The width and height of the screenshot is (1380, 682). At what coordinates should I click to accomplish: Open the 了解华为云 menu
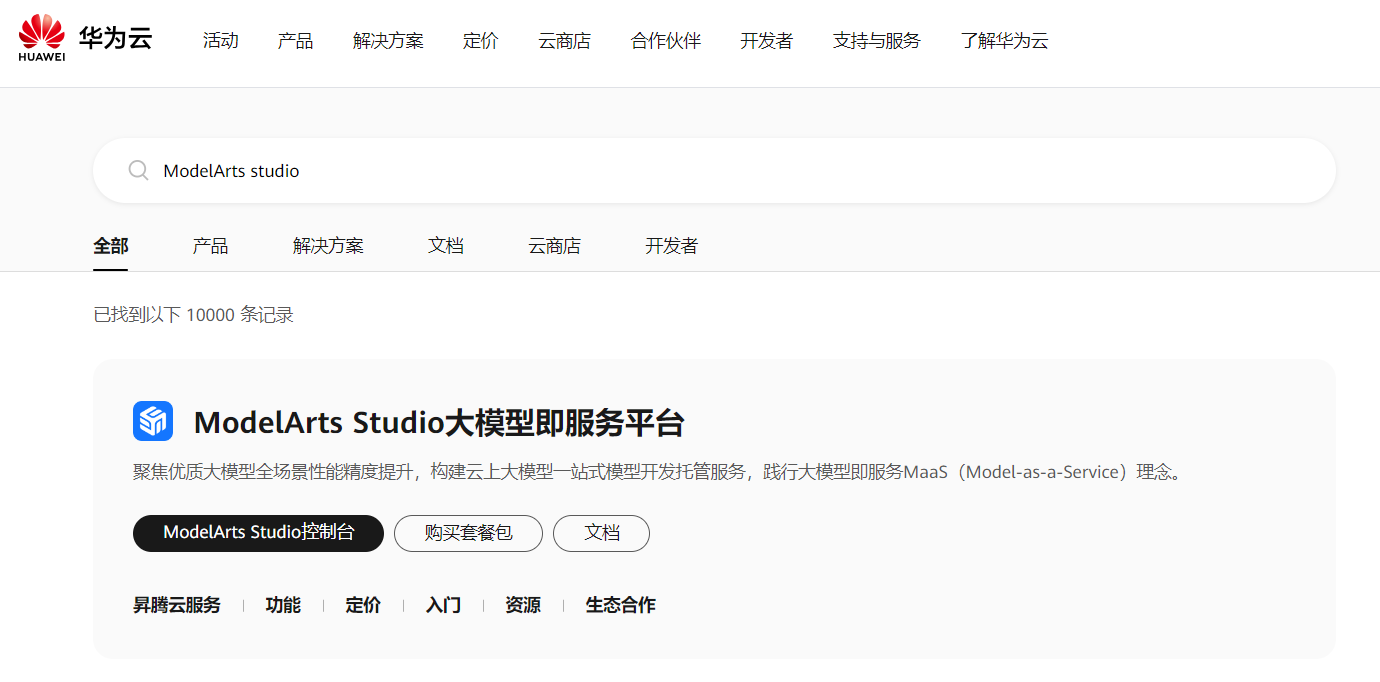(1005, 41)
